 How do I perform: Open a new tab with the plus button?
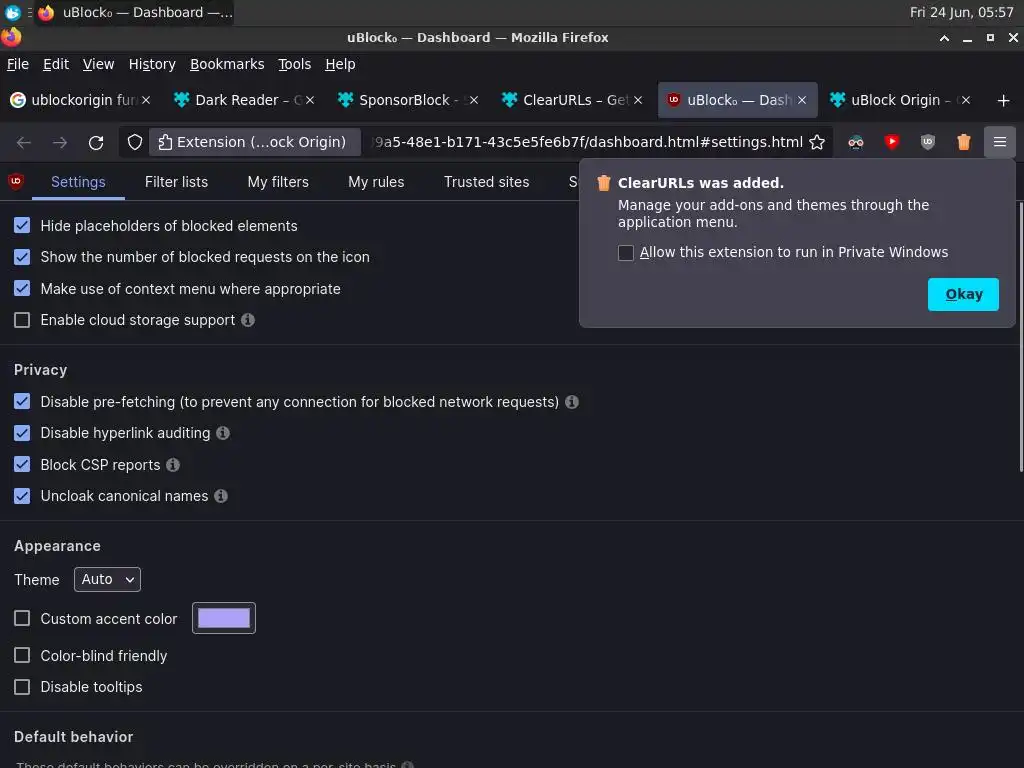[x=1003, y=101]
